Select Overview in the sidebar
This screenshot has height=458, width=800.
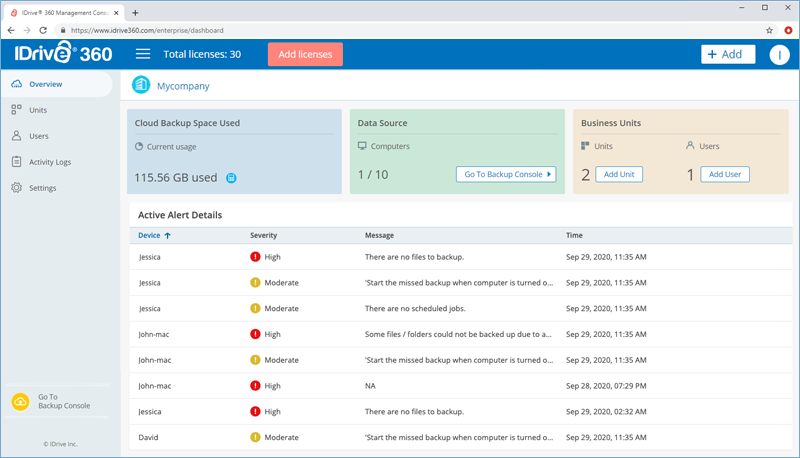56,84
